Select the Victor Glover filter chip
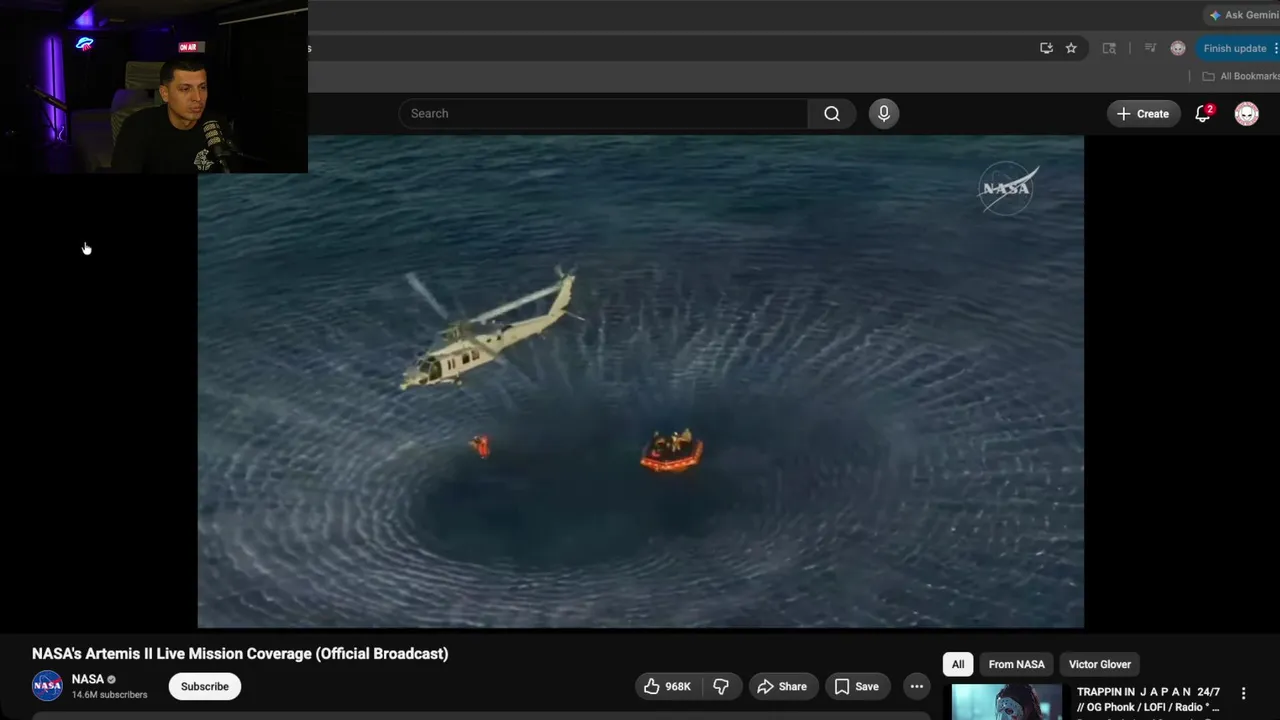The image size is (1280, 720). 1100,664
